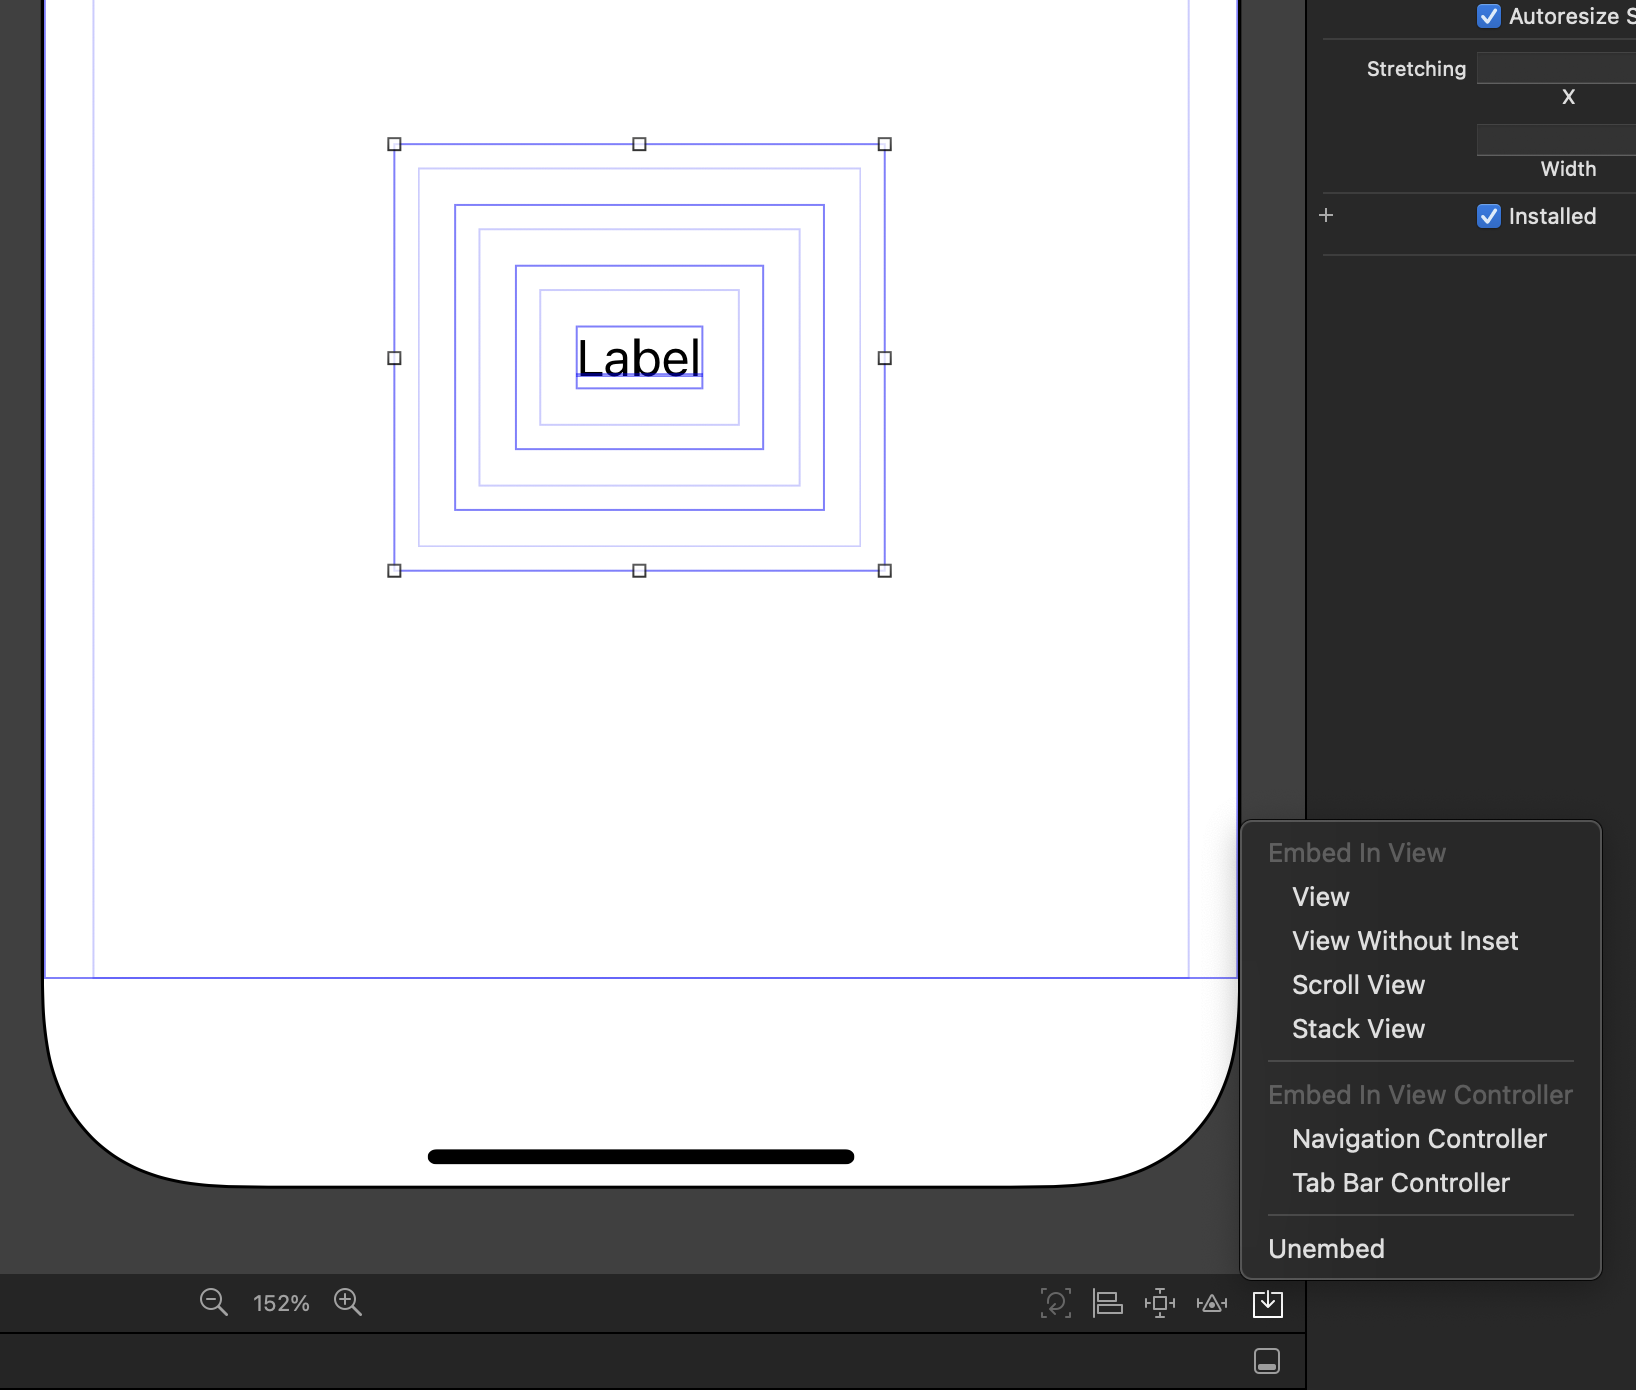Choose Tab Bar Controller option

tap(1400, 1183)
